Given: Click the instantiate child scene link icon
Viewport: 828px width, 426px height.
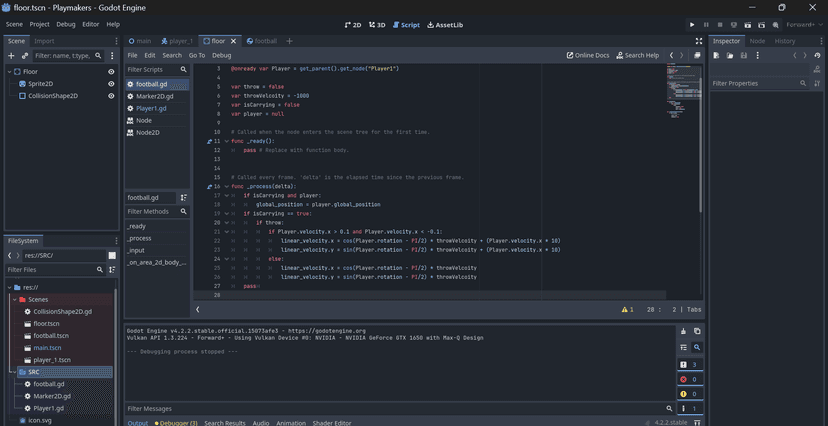Looking at the screenshot, I should tap(25, 56).
